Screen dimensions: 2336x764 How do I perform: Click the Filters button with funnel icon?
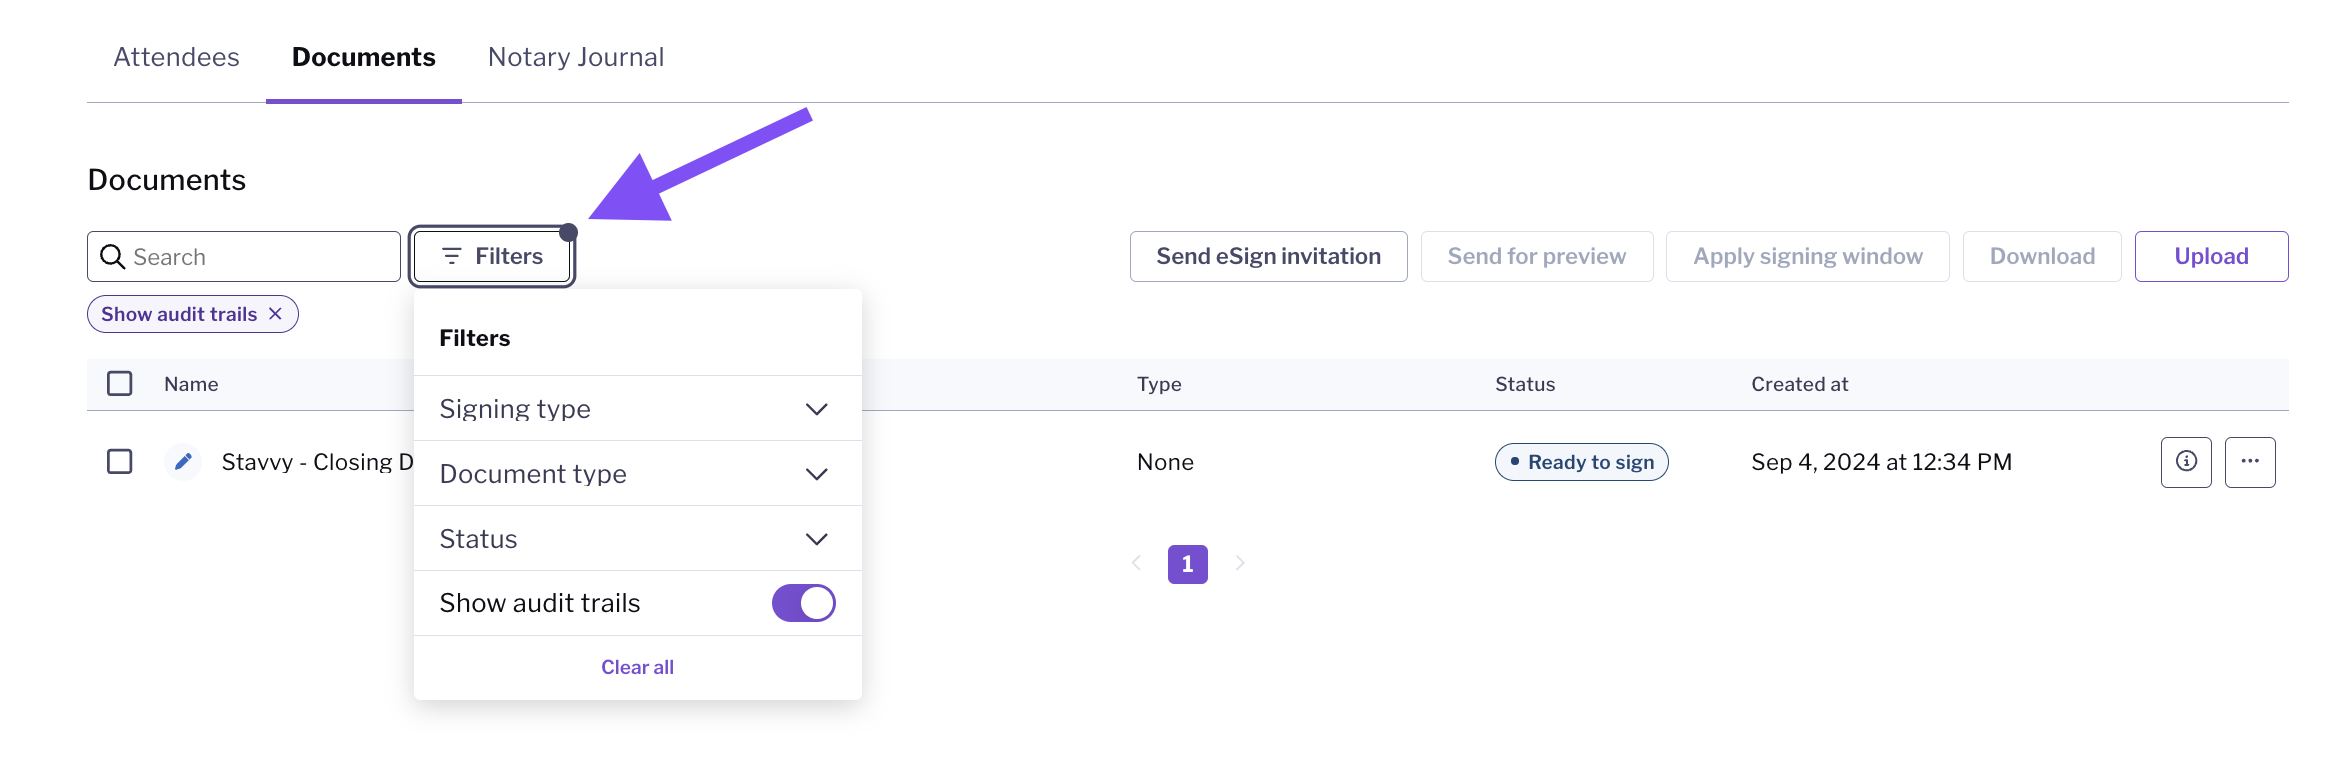click(492, 257)
